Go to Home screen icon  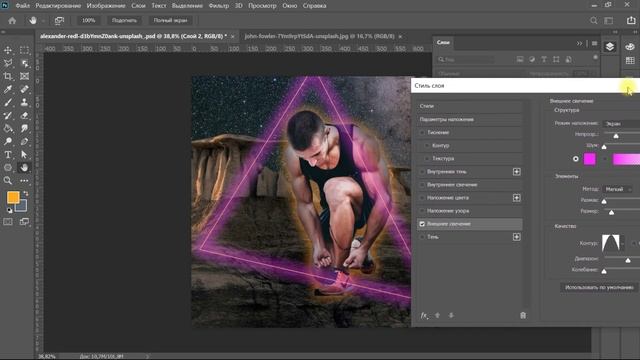tap(12, 20)
